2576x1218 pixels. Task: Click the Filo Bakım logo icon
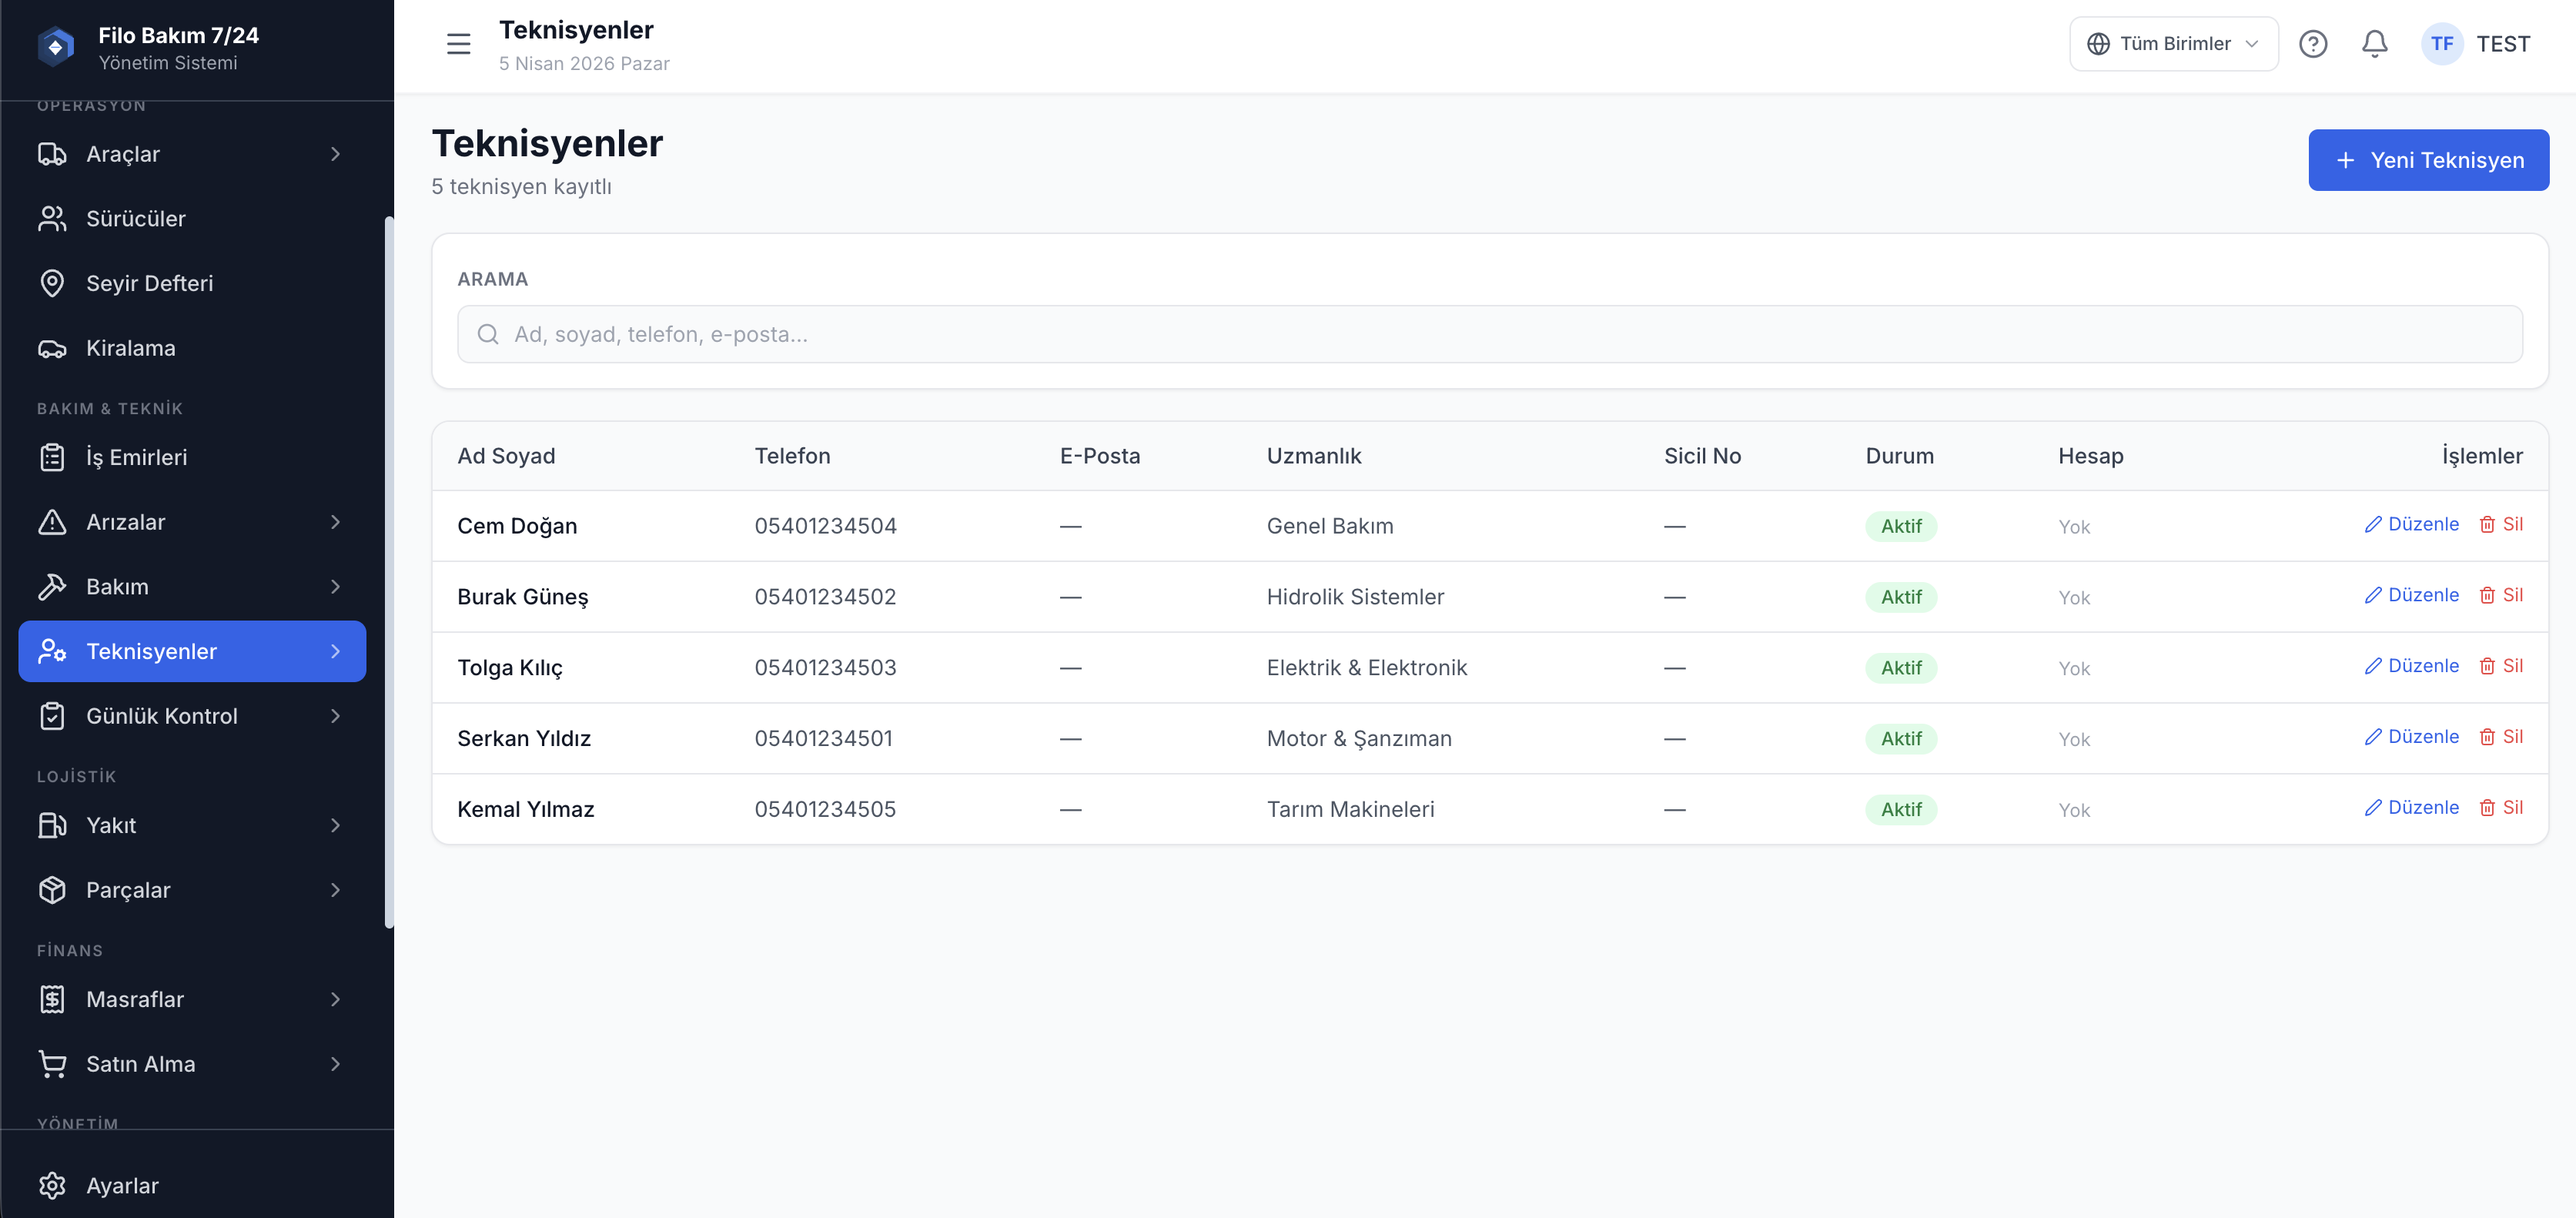(56, 47)
